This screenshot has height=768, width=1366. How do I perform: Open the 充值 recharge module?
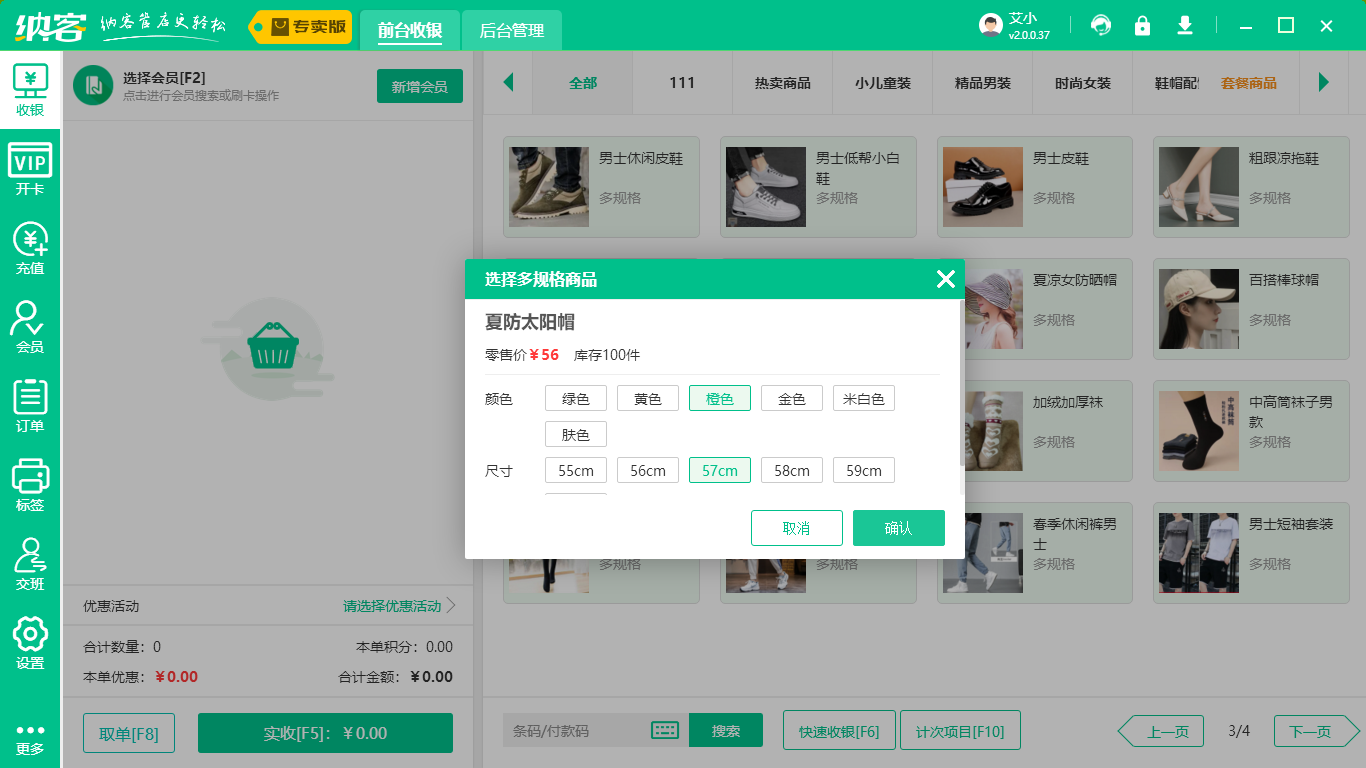[x=30, y=248]
